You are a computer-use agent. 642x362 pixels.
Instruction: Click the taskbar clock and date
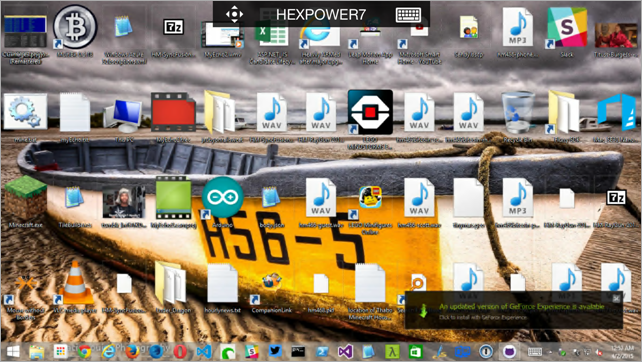(622, 352)
